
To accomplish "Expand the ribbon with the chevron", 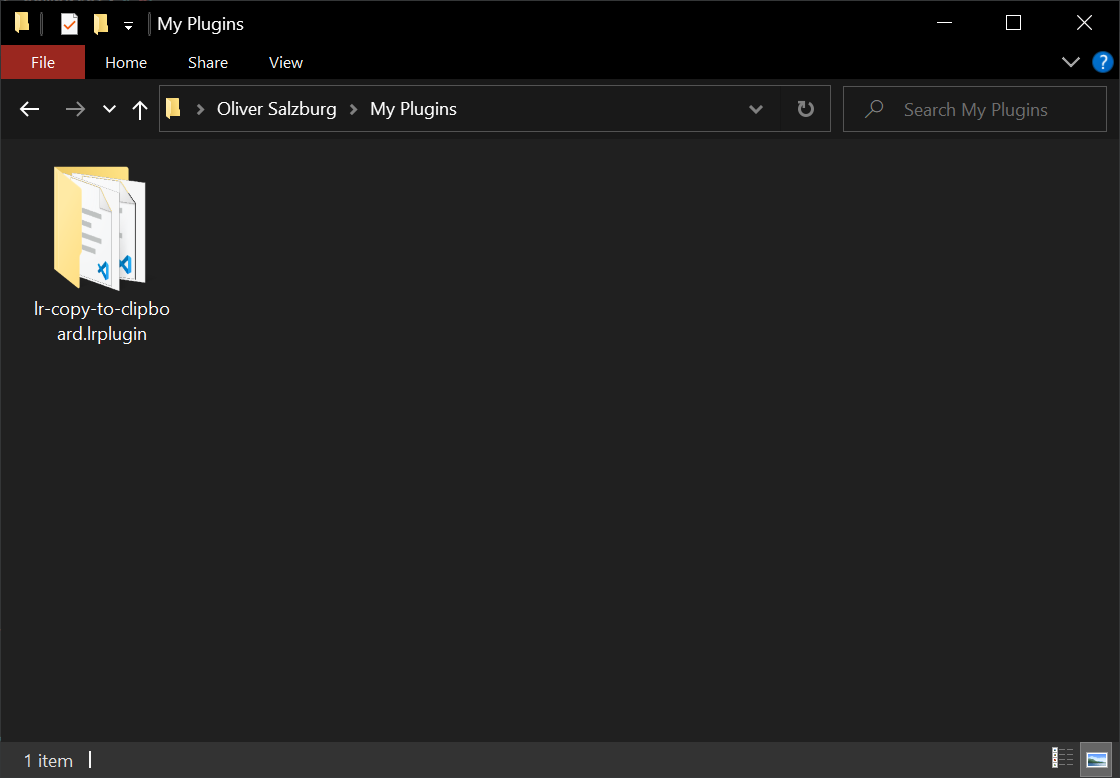I will (x=1071, y=62).
